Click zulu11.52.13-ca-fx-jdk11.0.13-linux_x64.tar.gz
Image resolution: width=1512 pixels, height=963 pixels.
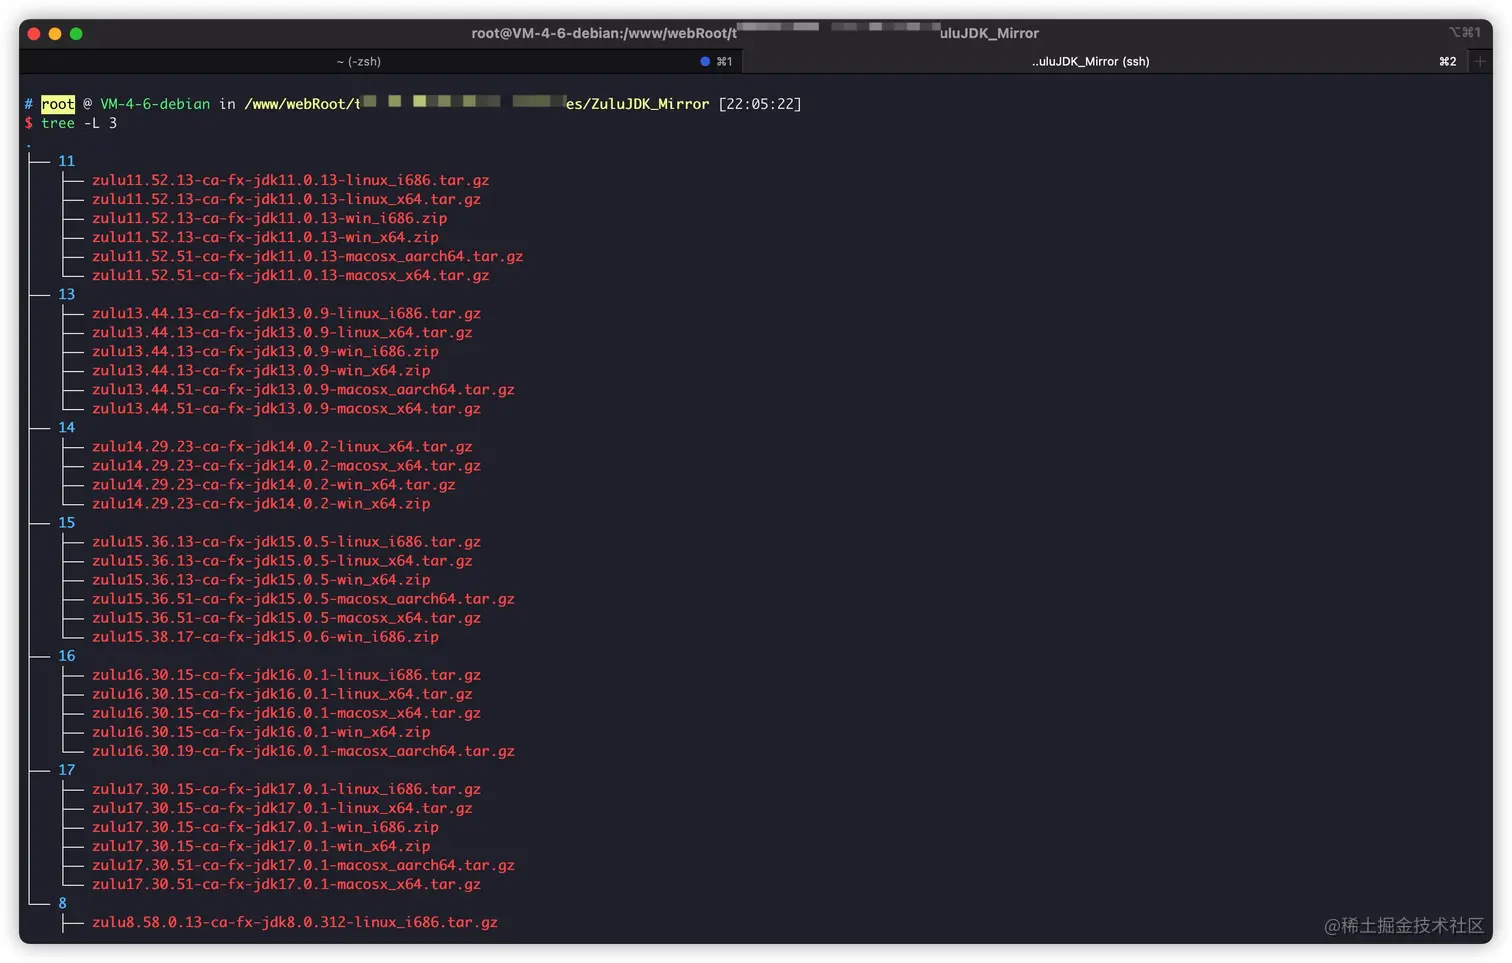pos(287,199)
